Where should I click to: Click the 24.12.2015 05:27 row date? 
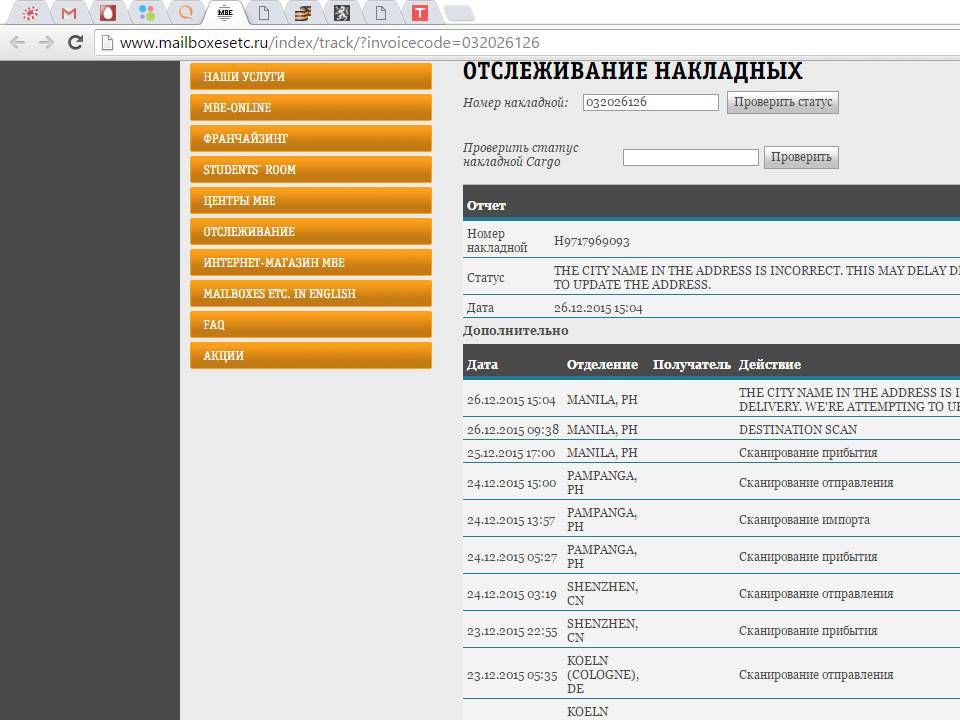pyautogui.click(x=512, y=557)
